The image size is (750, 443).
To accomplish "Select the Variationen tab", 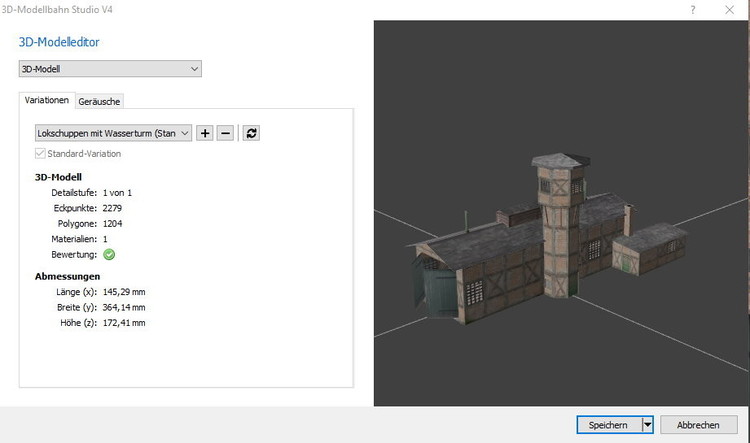I will [x=47, y=100].
